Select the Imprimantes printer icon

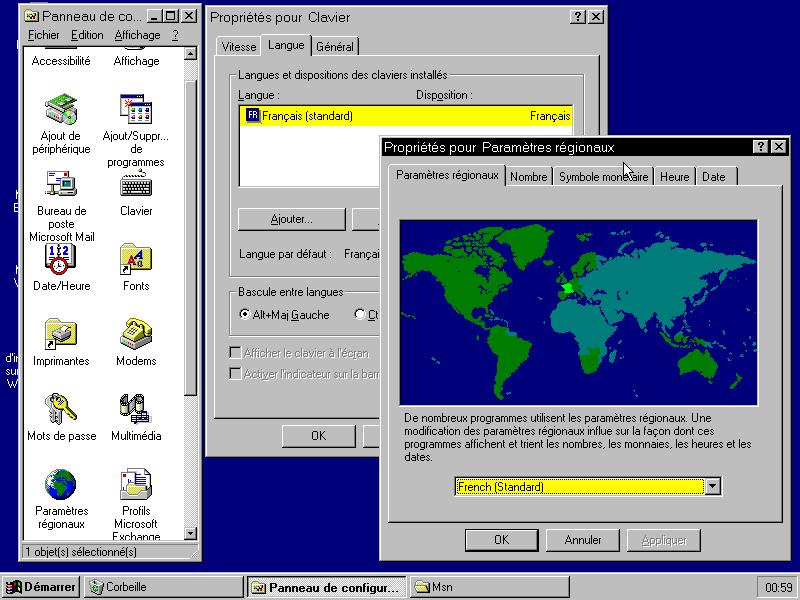coord(61,334)
